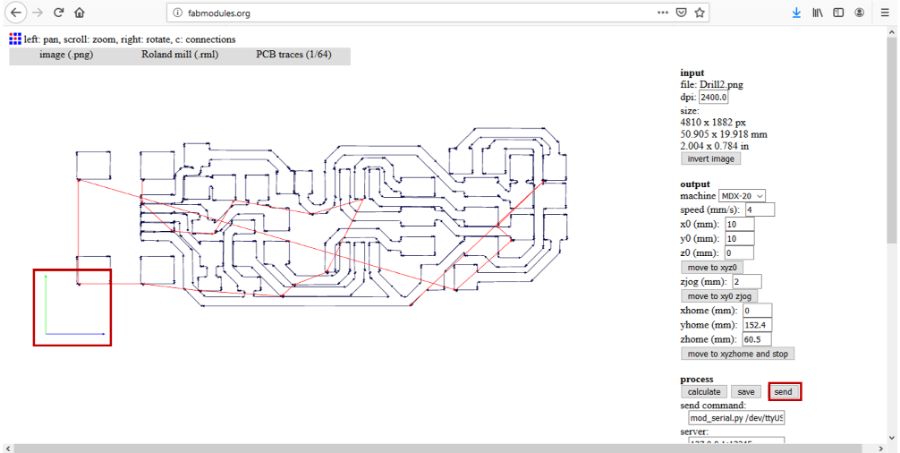Click the invert image button
The width and height of the screenshot is (900, 453).
click(711, 159)
